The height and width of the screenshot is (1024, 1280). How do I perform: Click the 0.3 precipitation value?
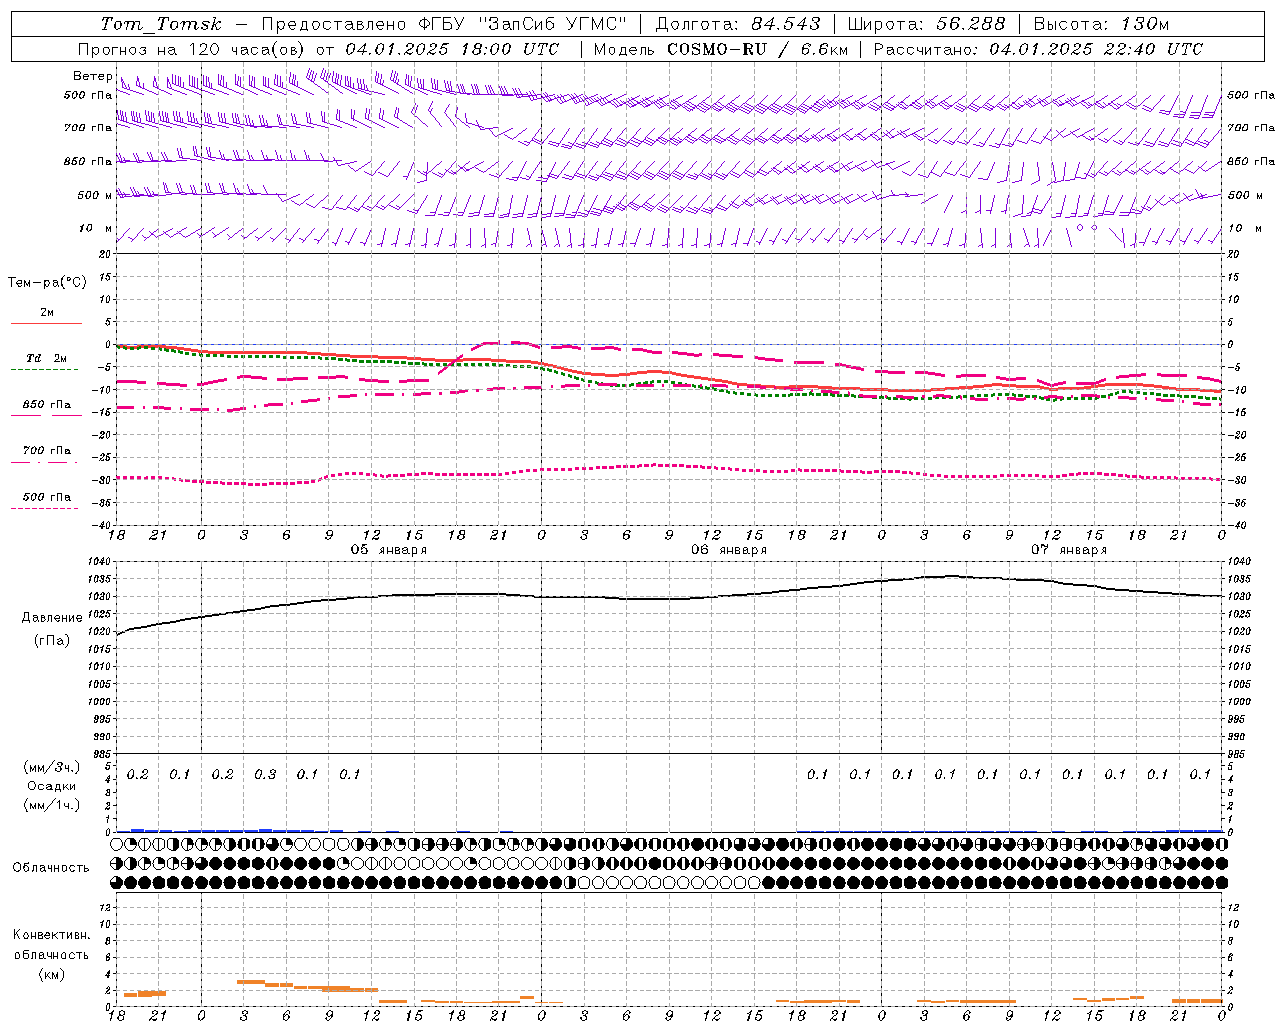point(265,775)
